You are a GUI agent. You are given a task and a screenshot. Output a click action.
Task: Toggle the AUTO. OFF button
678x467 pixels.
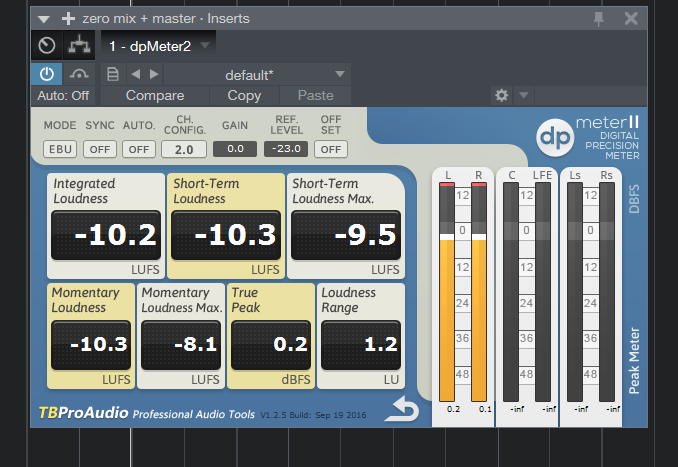pyautogui.click(x=139, y=149)
